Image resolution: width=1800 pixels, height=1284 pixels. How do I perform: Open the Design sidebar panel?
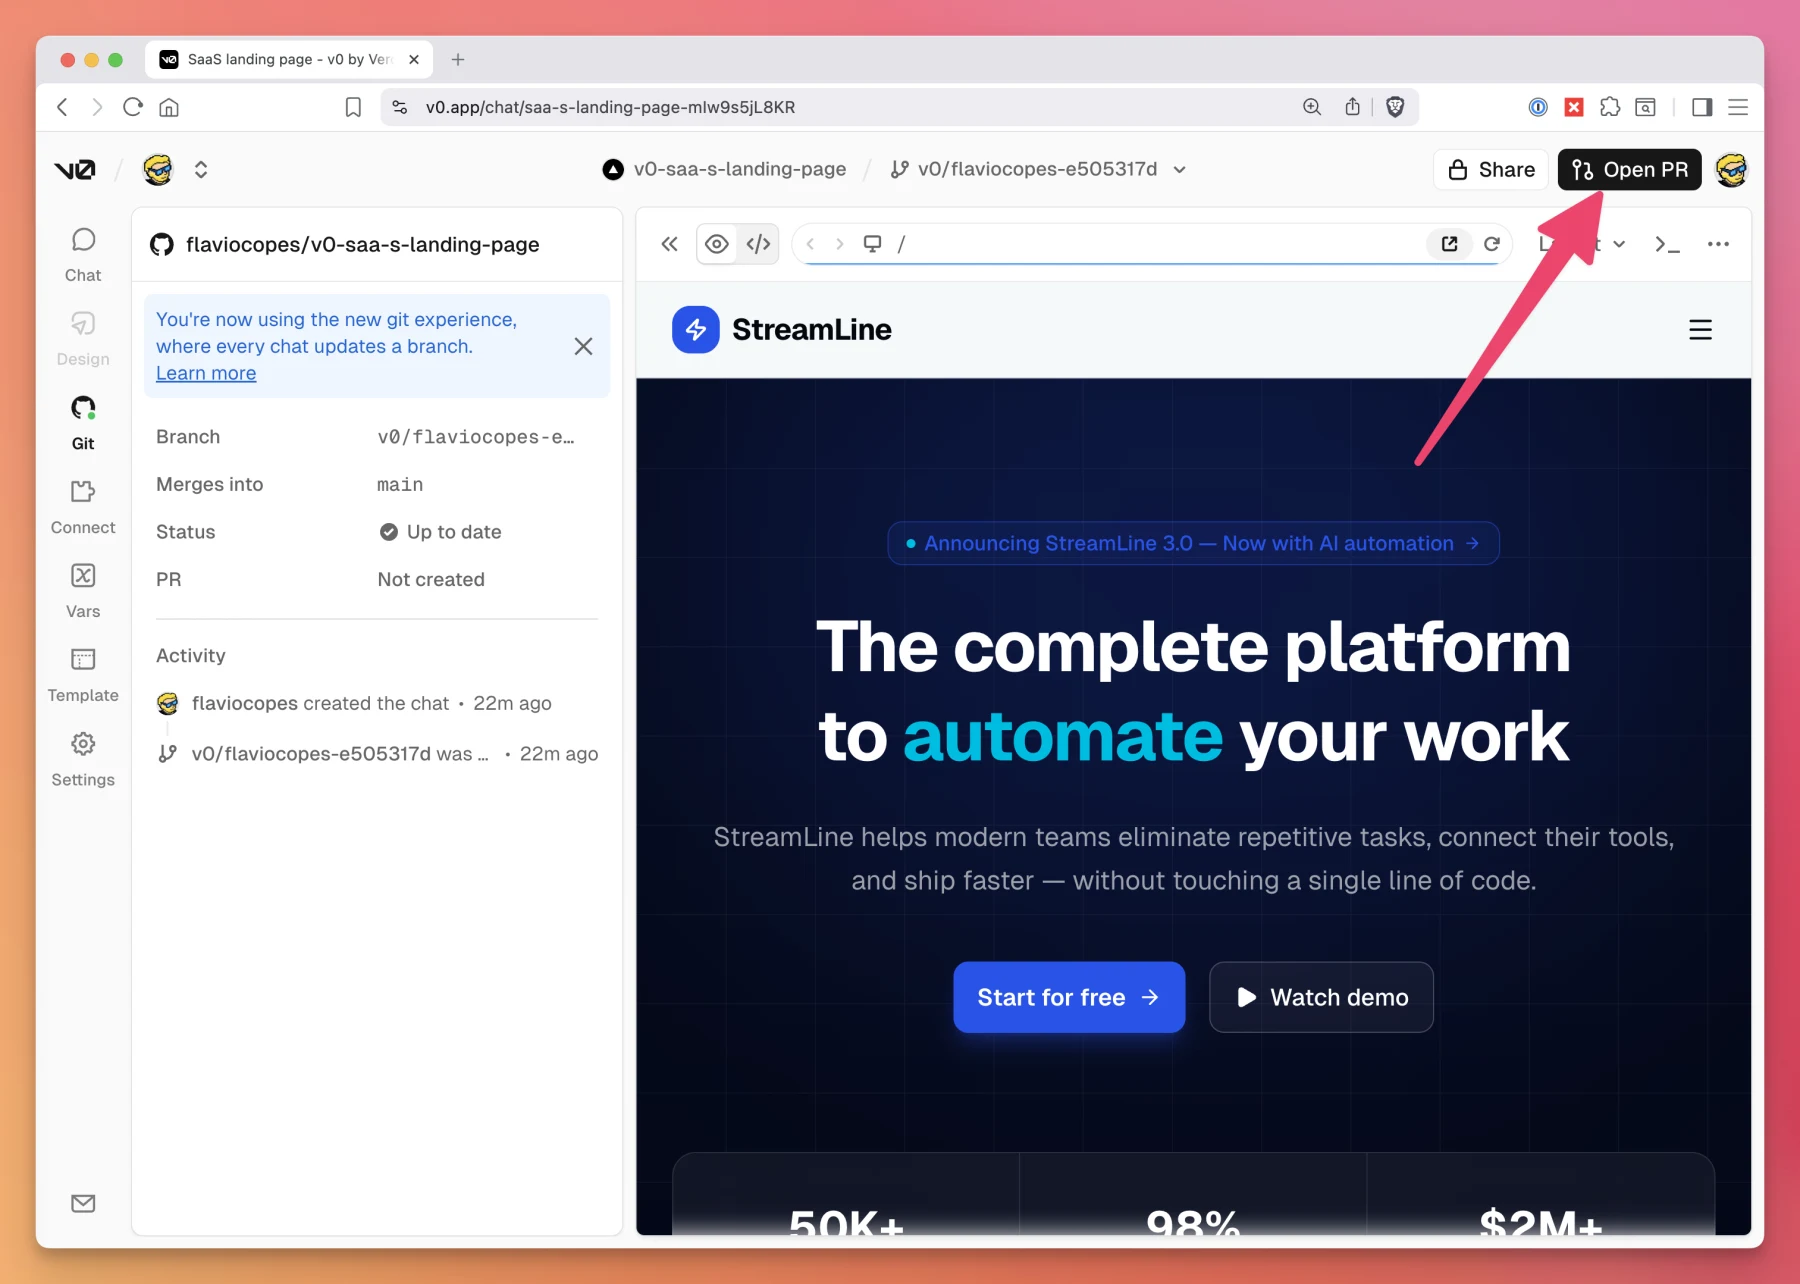pyautogui.click(x=83, y=338)
